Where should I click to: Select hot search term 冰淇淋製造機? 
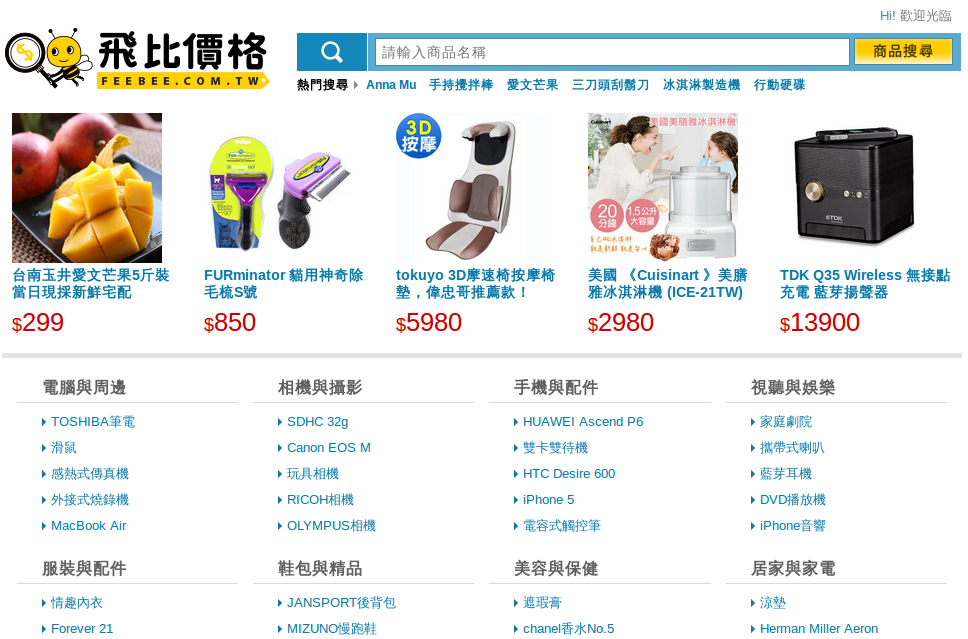[x=701, y=85]
